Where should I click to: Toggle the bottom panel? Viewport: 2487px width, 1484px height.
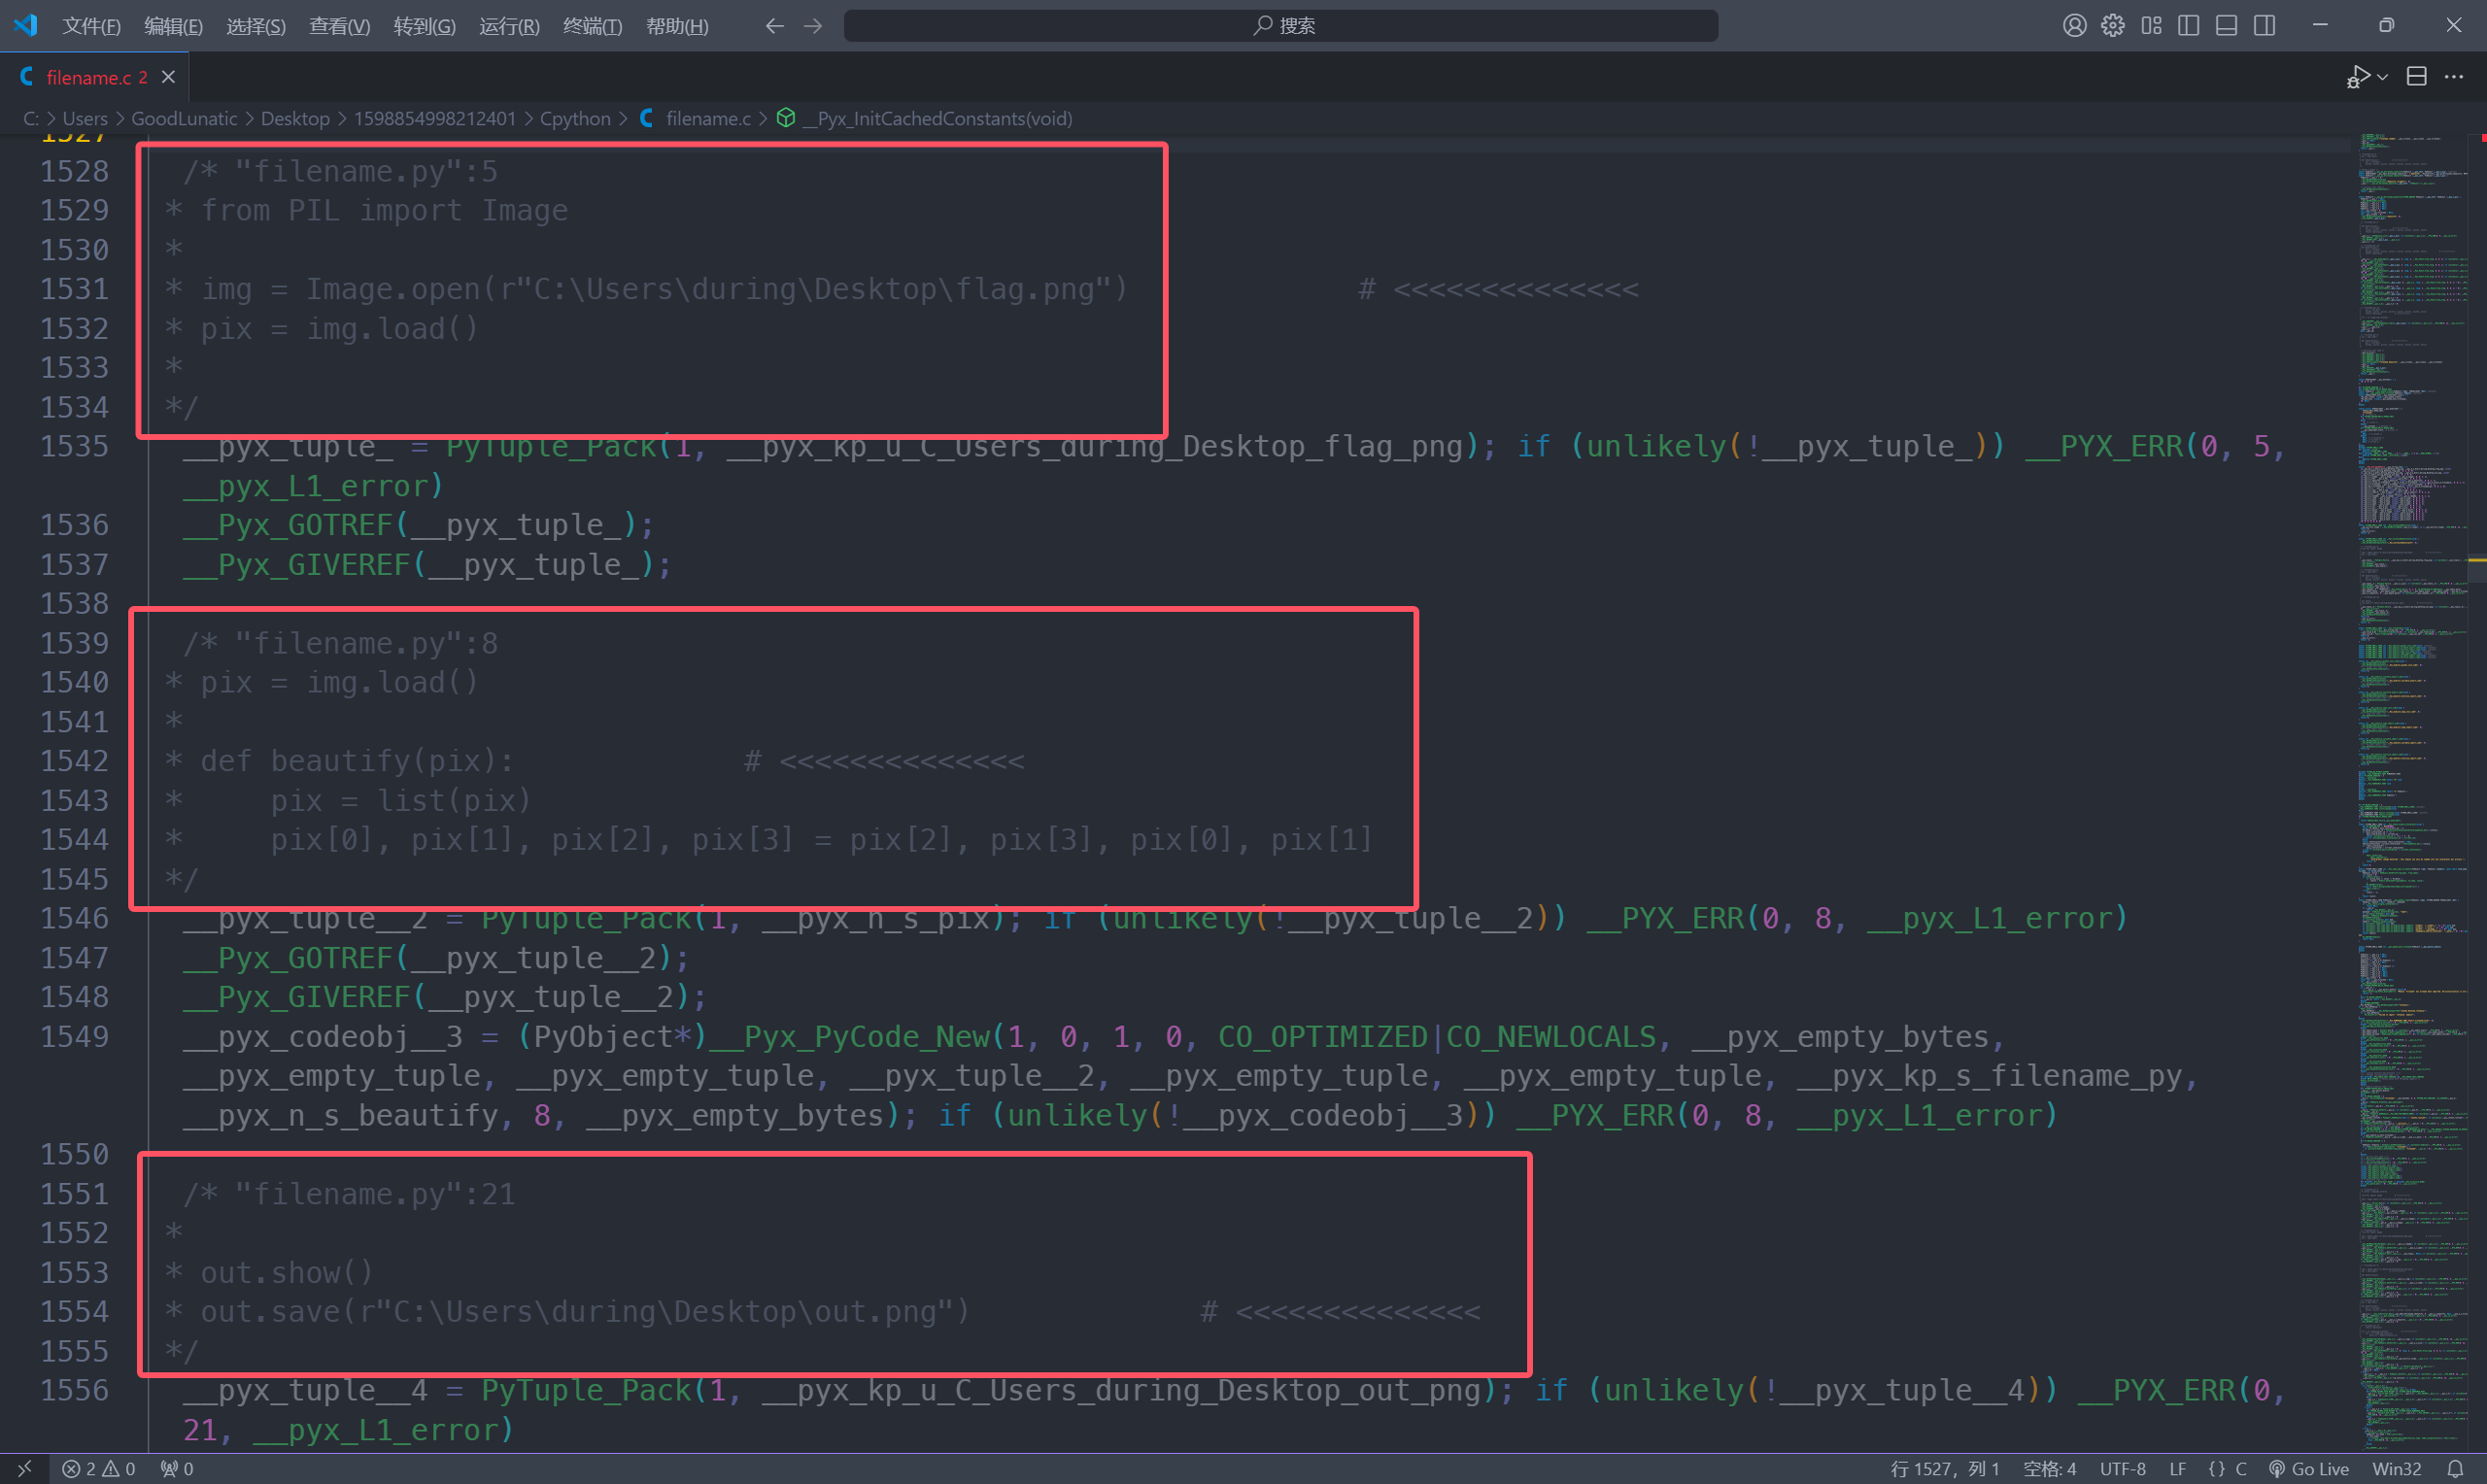[2226, 26]
